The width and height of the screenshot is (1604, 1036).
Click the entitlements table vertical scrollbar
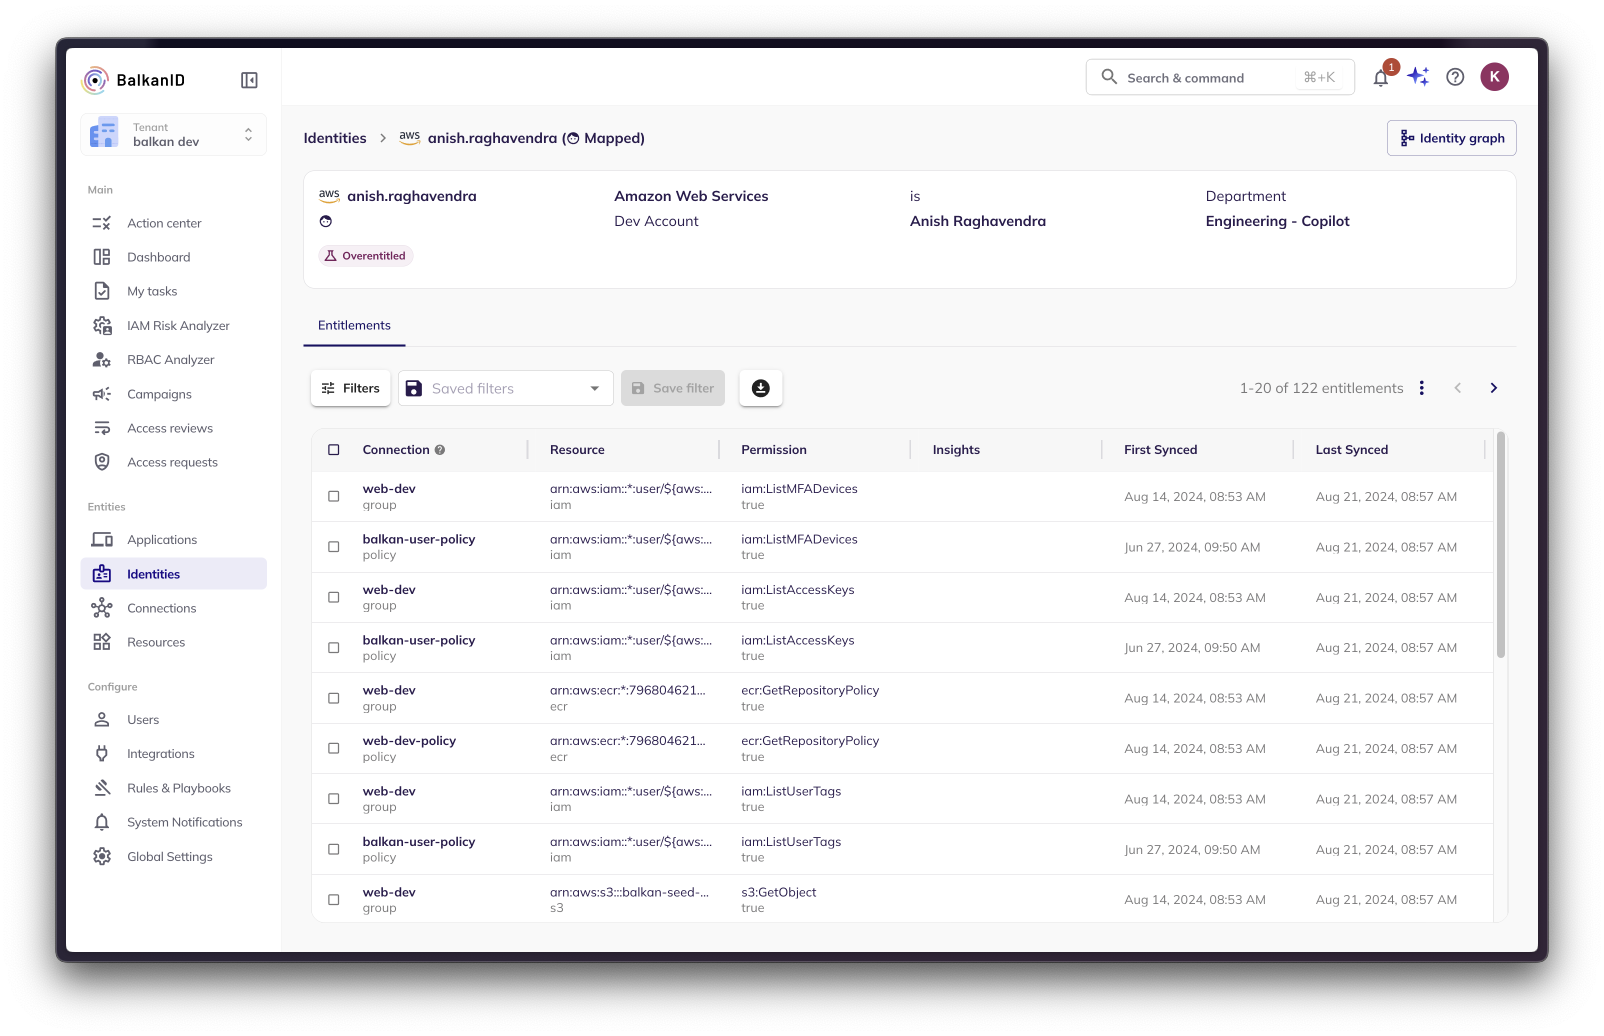pyautogui.click(x=1500, y=545)
